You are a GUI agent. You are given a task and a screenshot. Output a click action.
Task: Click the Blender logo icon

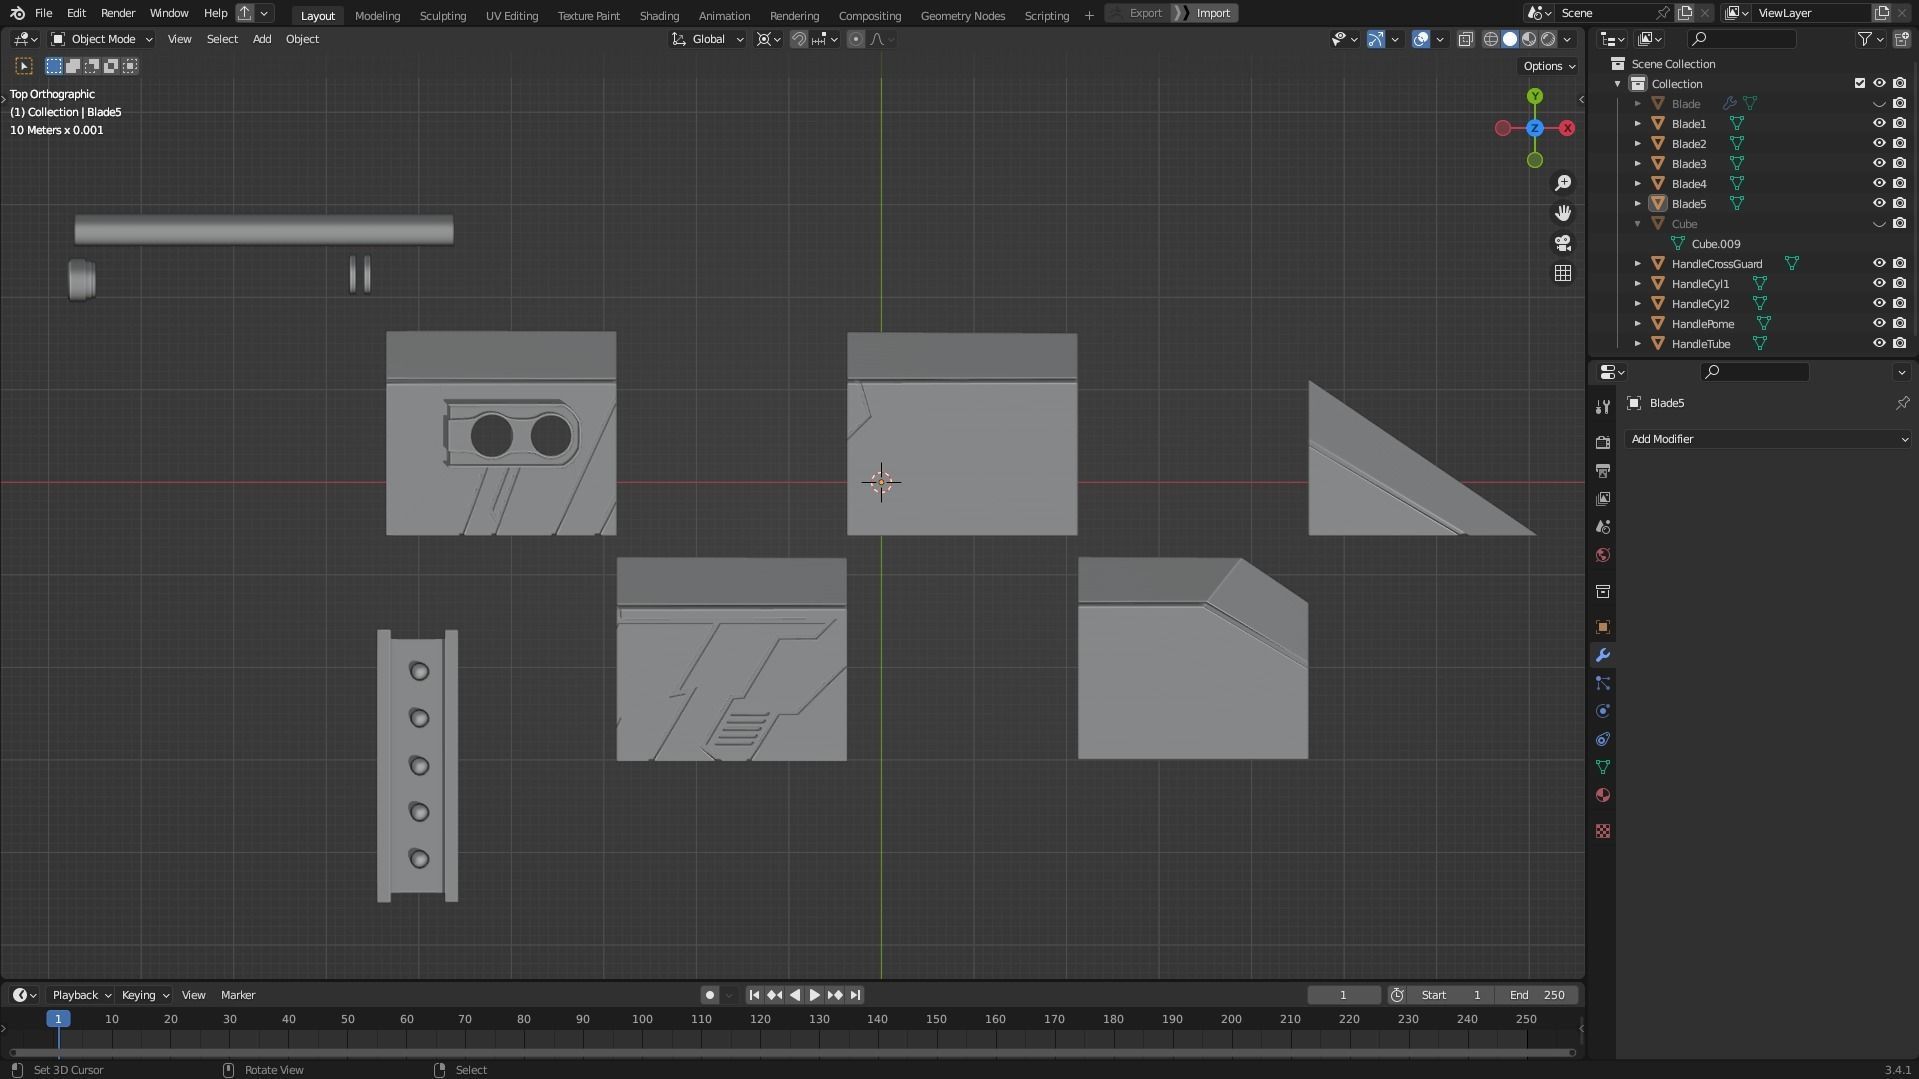pyautogui.click(x=17, y=13)
